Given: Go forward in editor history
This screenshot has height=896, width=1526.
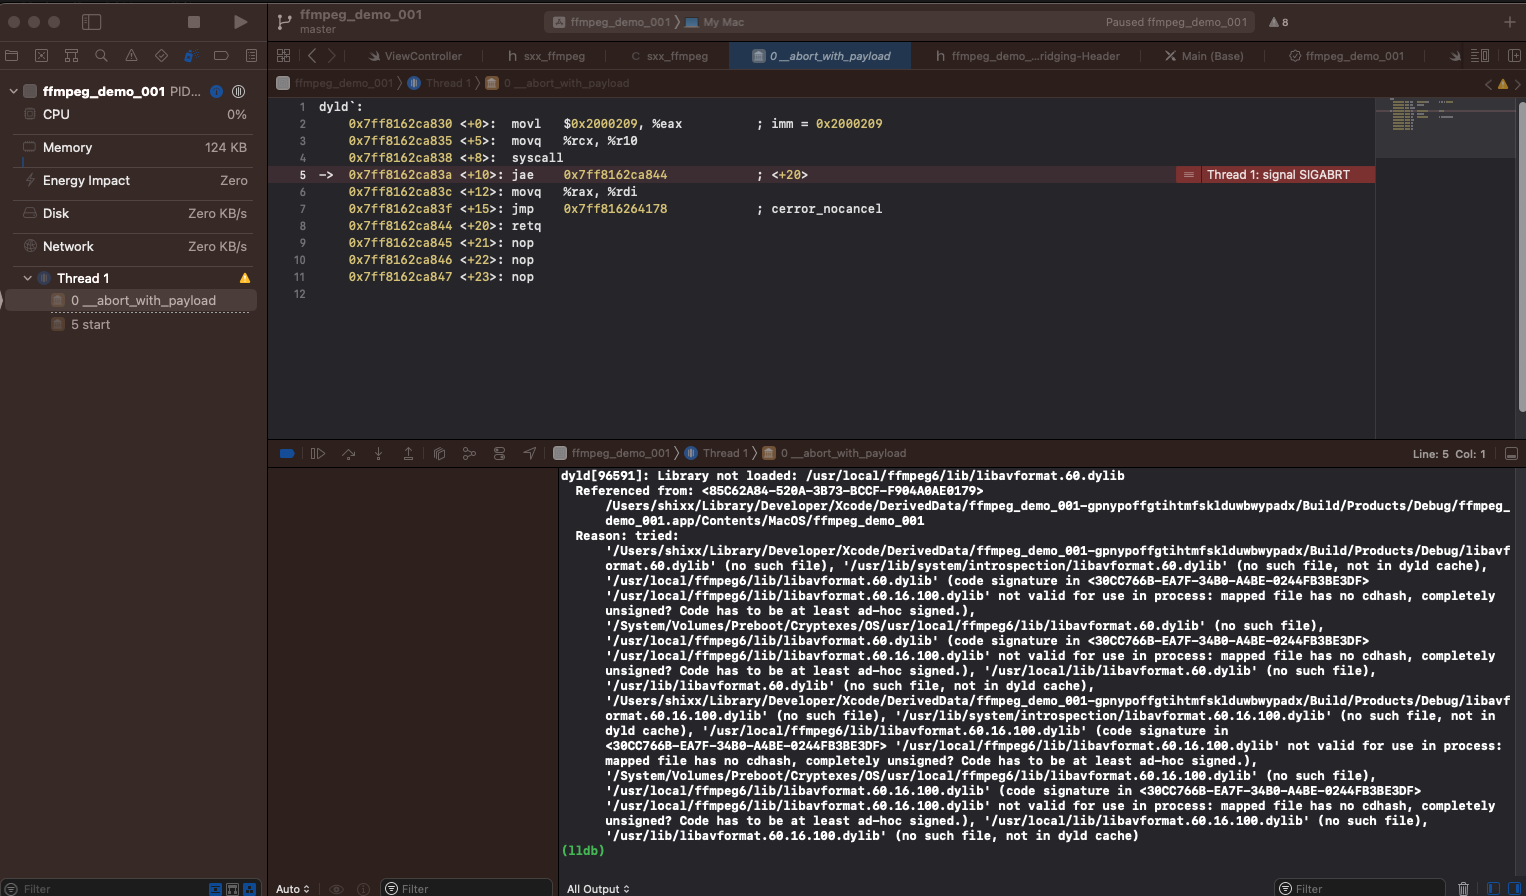Looking at the screenshot, I should point(332,56).
